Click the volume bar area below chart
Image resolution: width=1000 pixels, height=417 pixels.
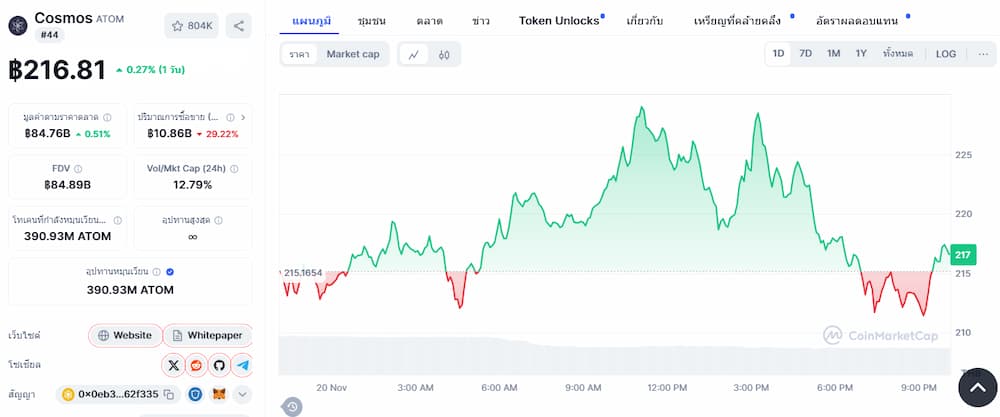[x=614, y=355]
